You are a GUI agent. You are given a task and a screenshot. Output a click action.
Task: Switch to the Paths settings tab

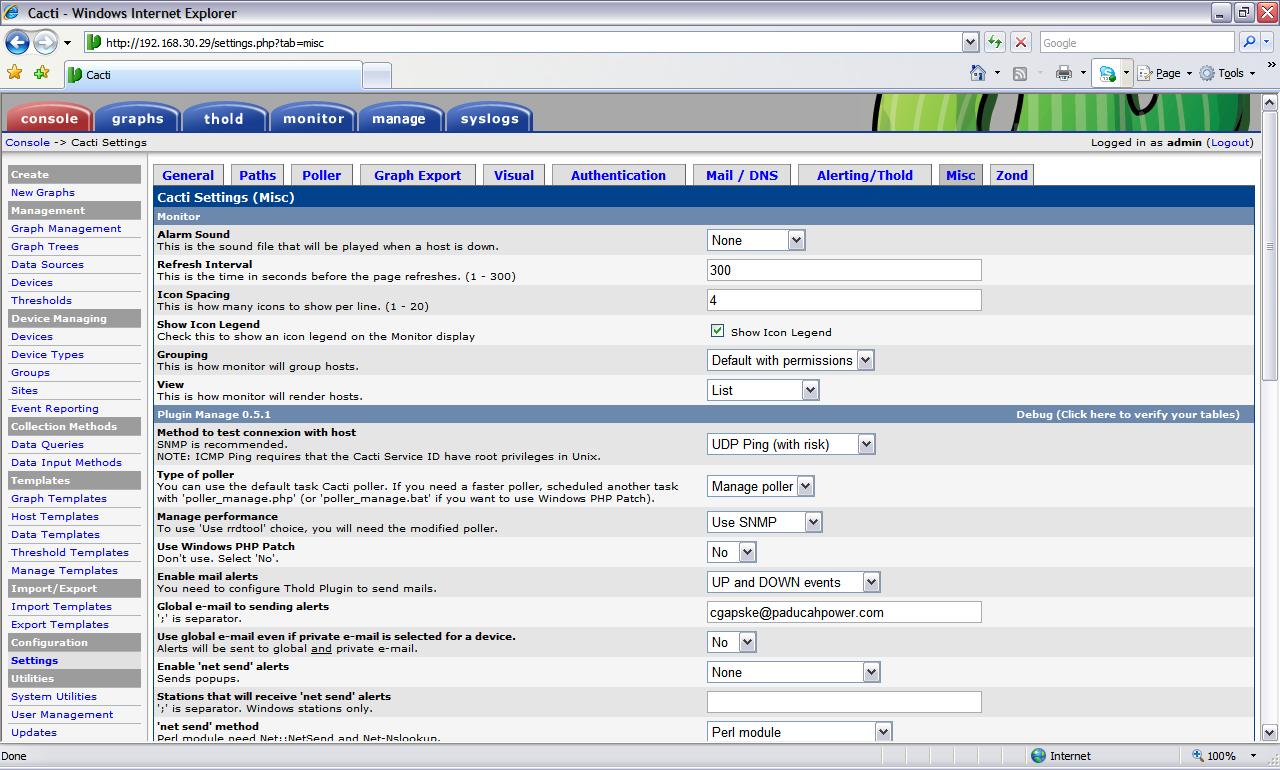point(257,175)
